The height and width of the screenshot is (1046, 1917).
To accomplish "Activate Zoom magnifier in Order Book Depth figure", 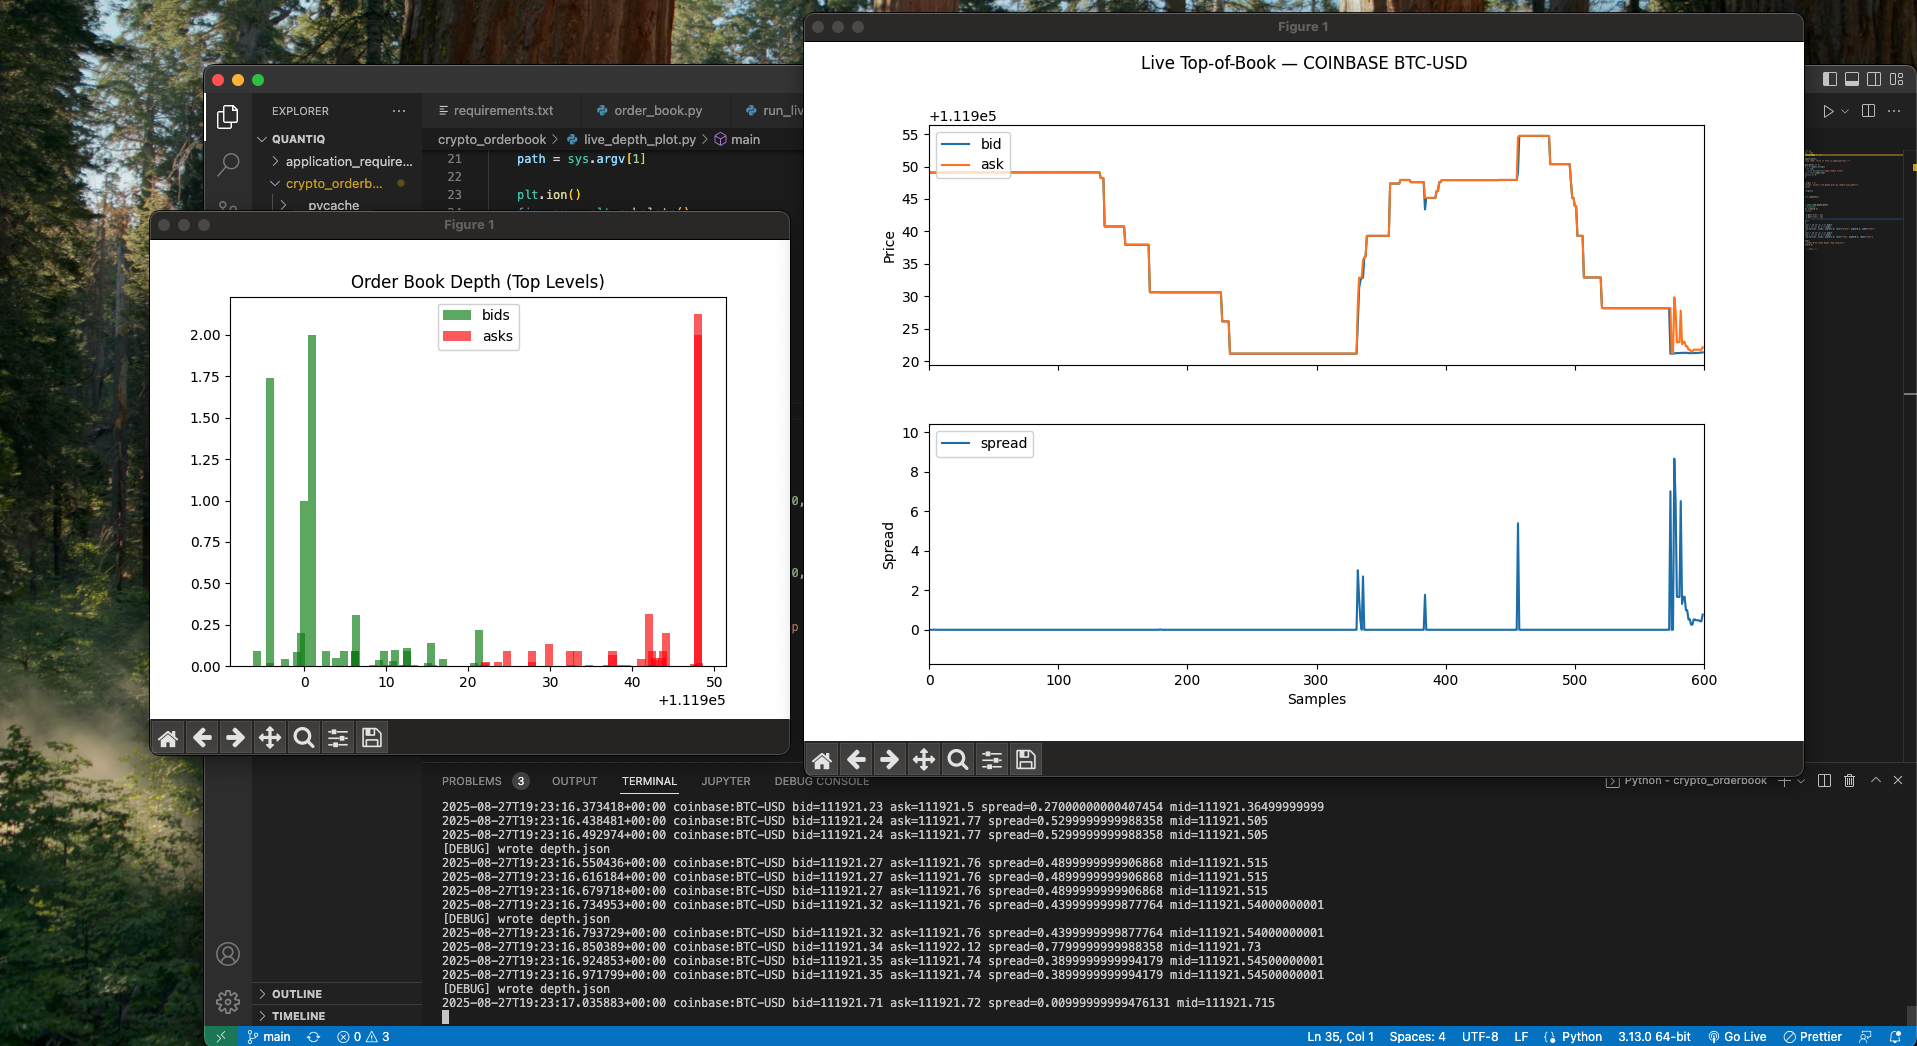I will (304, 738).
